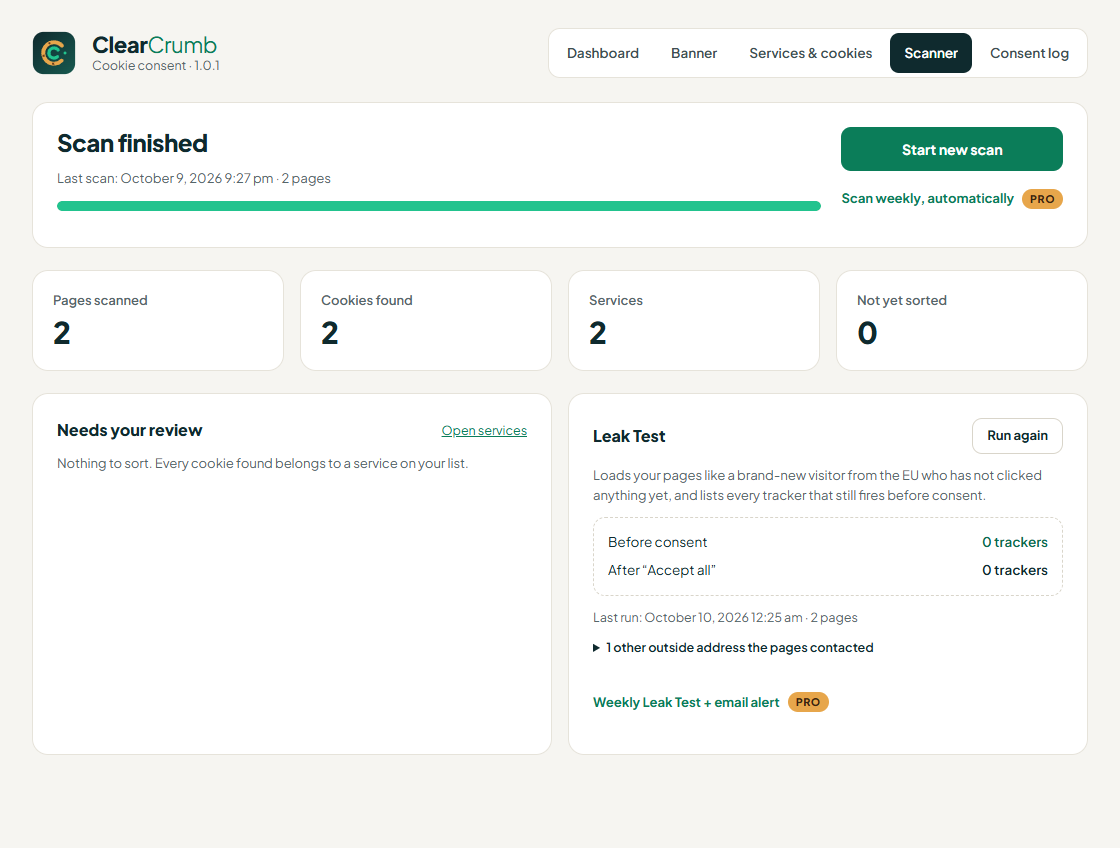Expand the 1 other outside address details
The width and height of the screenshot is (1120, 848).
click(733, 647)
